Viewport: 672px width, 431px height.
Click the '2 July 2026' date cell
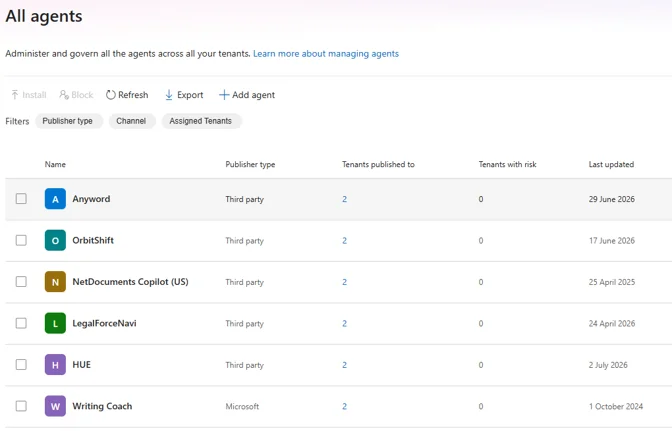(x=608, y=365)
